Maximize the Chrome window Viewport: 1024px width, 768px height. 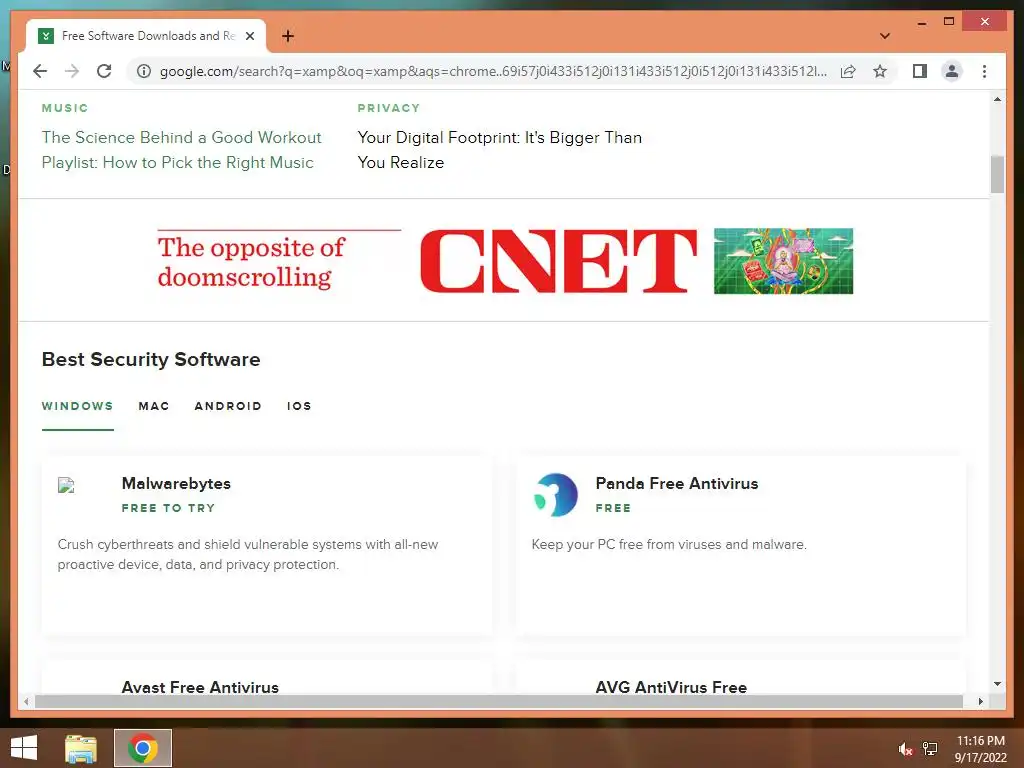pos(949,22)
